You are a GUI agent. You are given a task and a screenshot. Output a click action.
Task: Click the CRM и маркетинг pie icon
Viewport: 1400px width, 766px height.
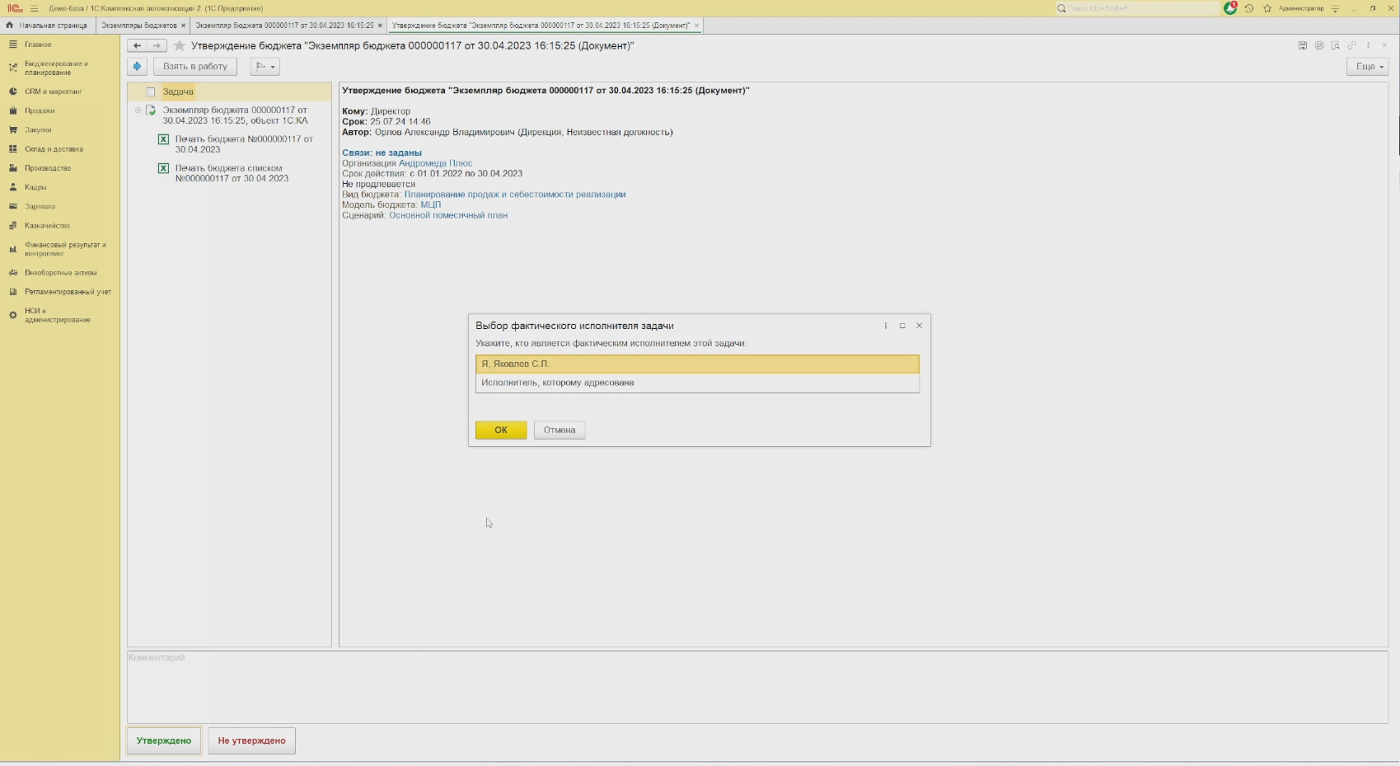[13, 91]
